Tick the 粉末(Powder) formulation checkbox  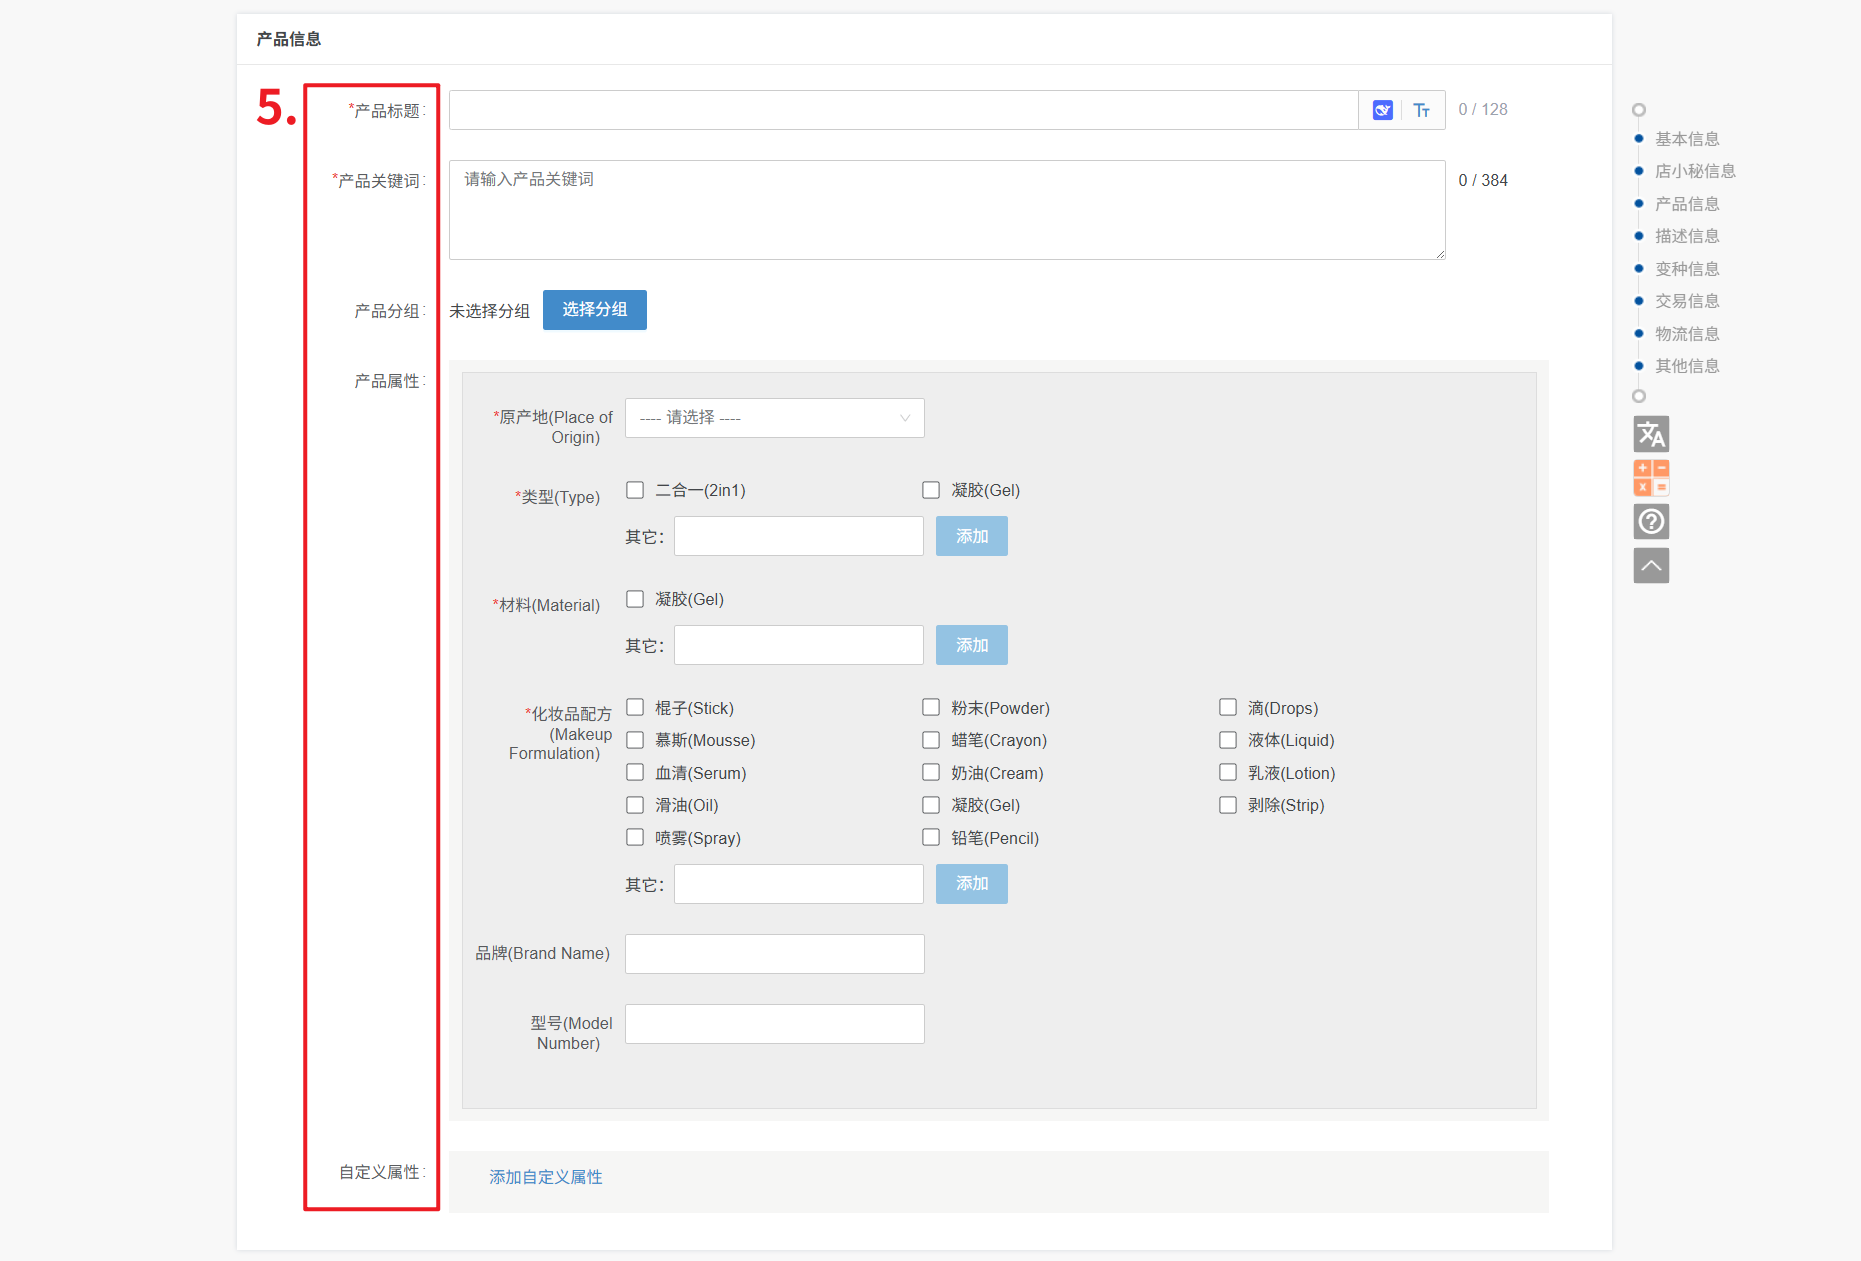tap(931, 708)
